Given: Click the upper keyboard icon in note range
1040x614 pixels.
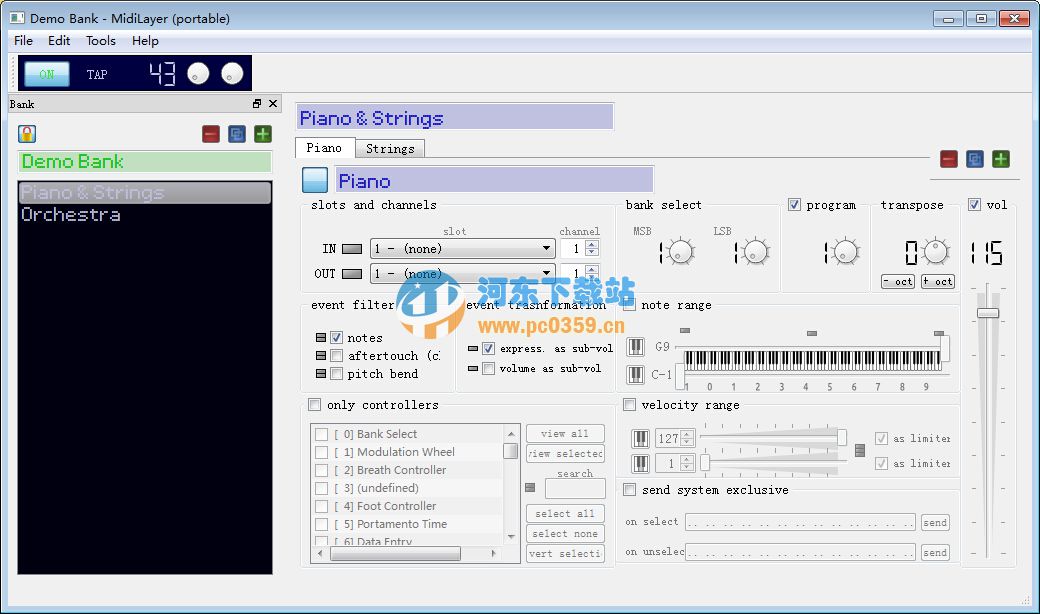Looking at the screenshot, I should click(x=637, y=346).
